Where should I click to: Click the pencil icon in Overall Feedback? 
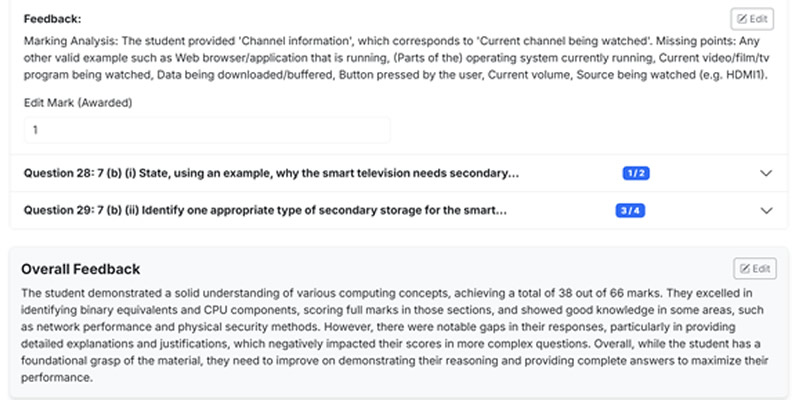743,268
